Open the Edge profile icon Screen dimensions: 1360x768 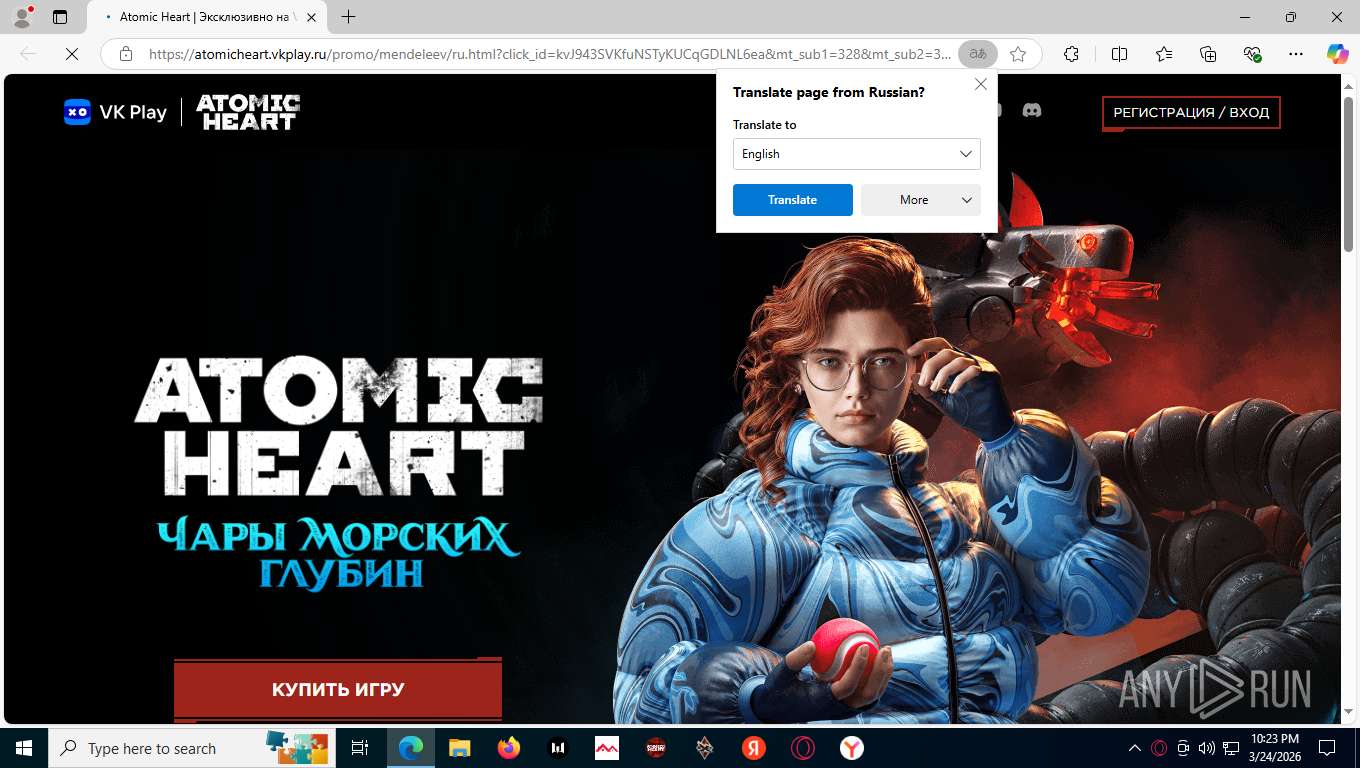click(22, 17)
